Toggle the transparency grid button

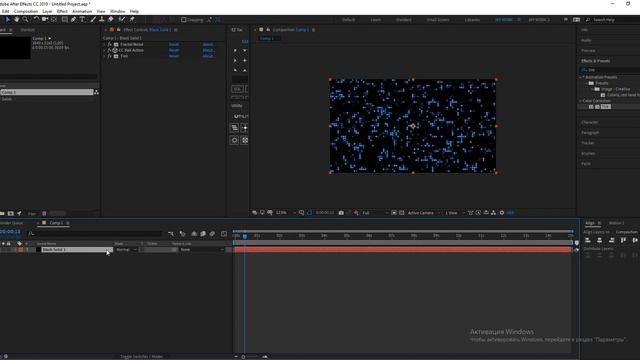[402, 213]
